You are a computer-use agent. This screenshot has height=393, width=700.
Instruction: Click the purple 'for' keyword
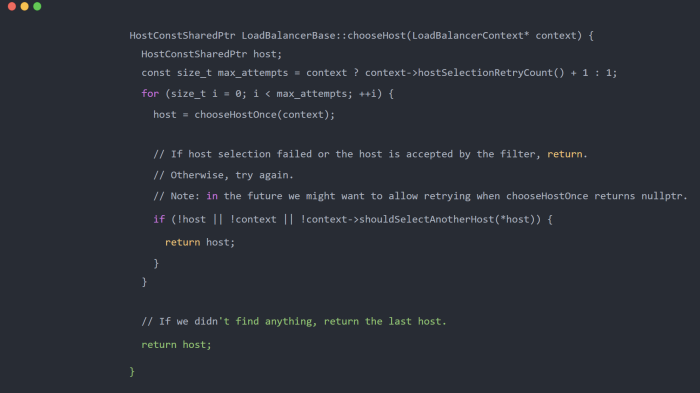[150, 94]
